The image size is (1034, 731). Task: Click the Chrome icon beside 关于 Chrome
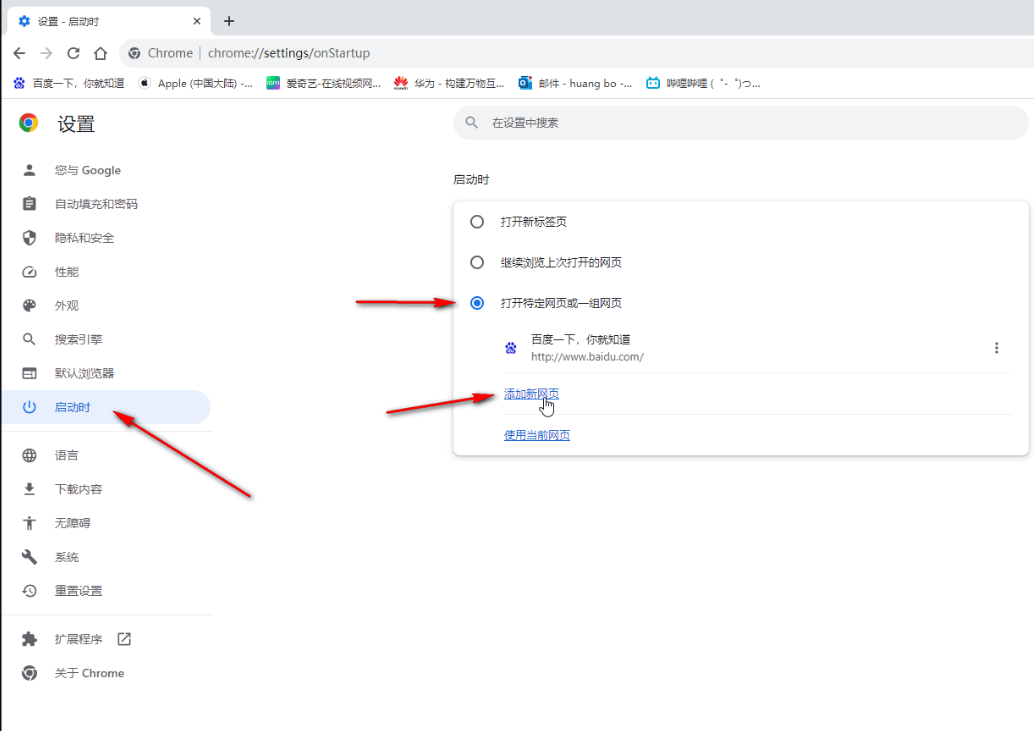point(29,673)
